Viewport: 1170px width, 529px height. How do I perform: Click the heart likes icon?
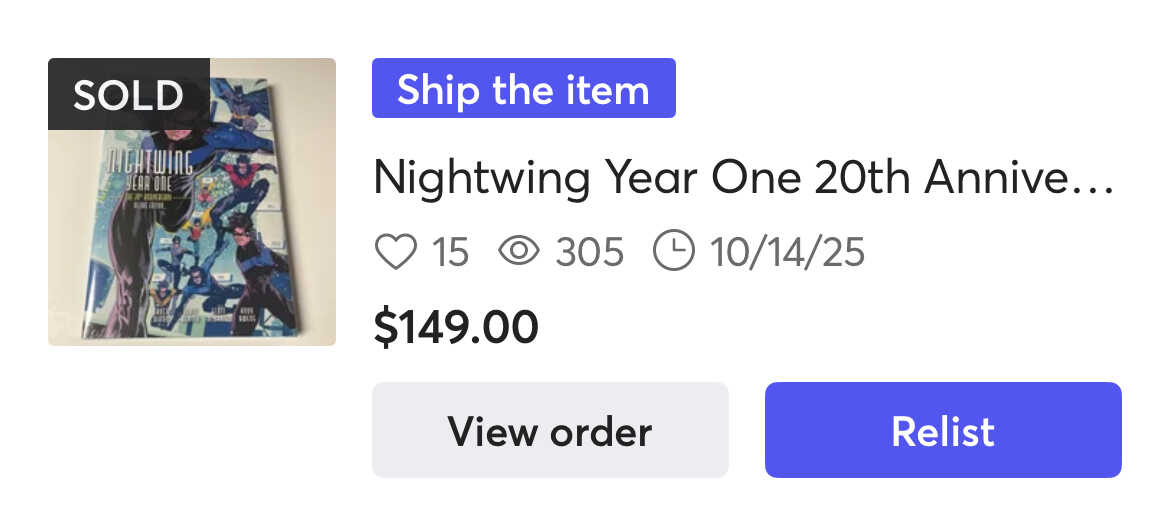[x=395, y=252]
